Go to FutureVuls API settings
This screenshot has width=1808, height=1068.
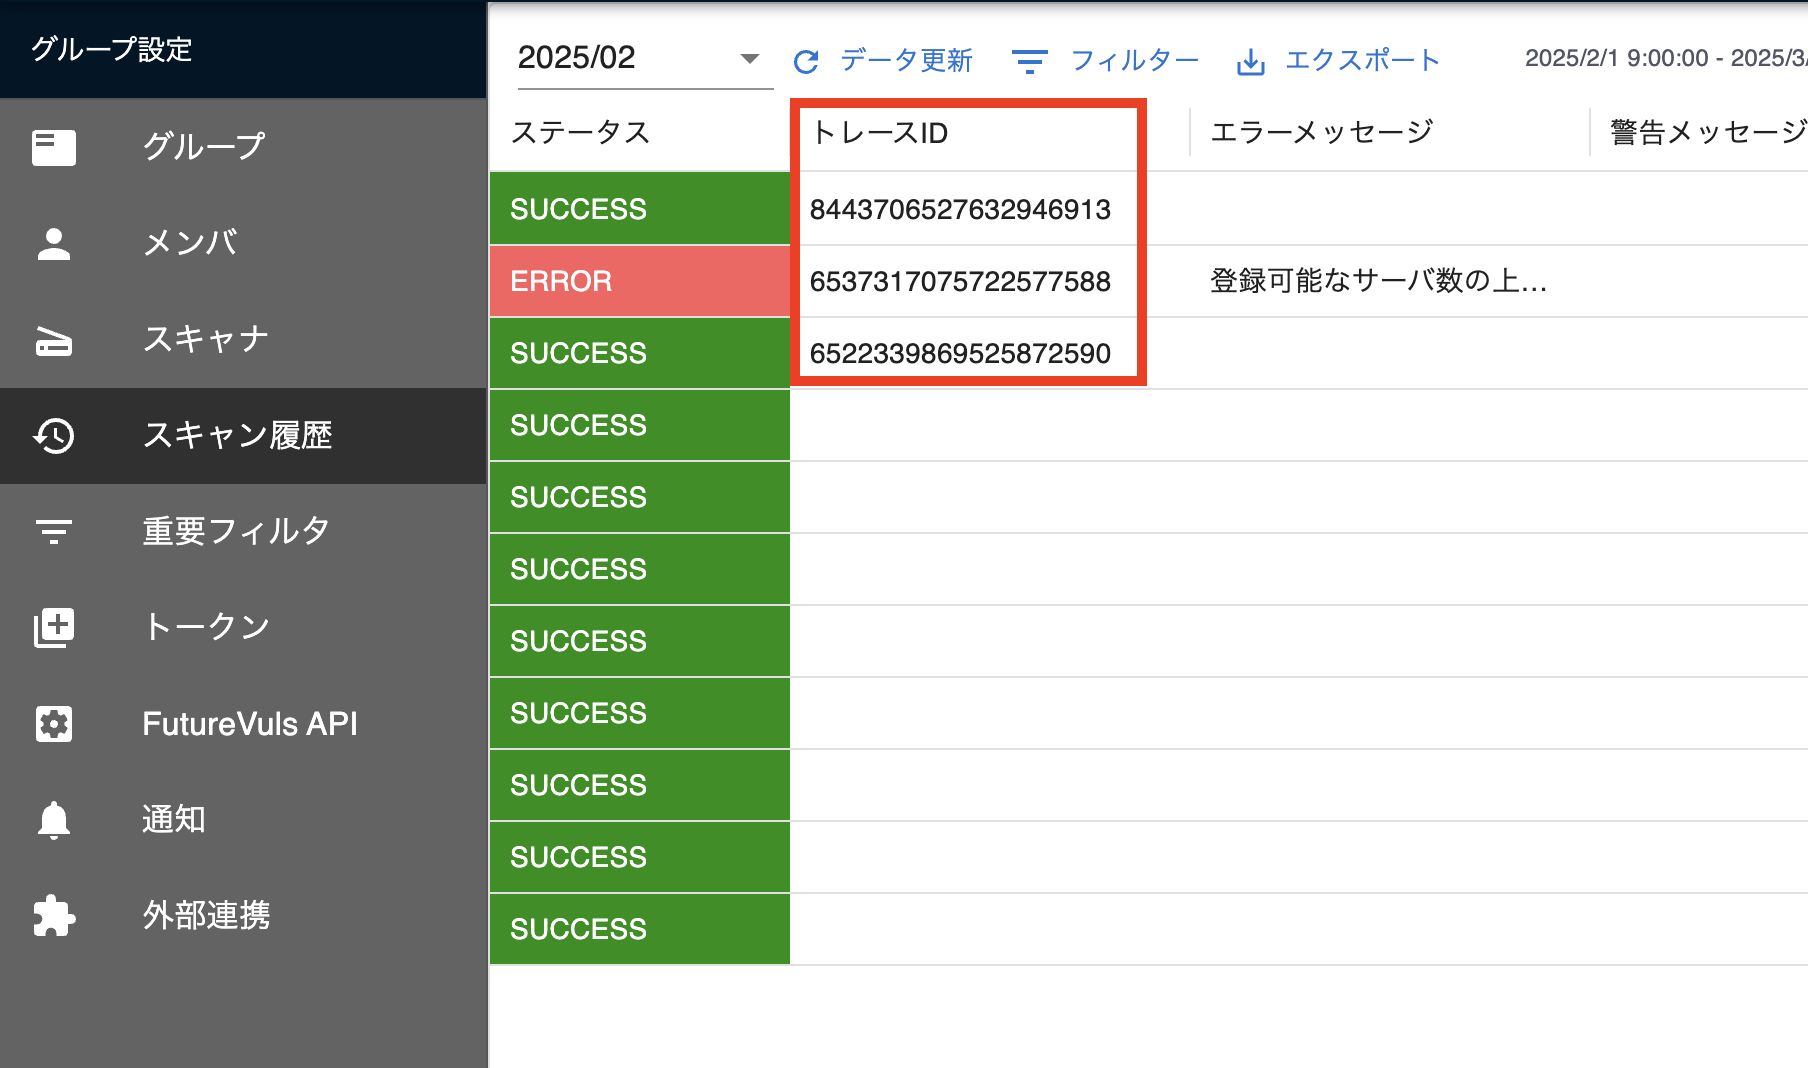[243, 723]
